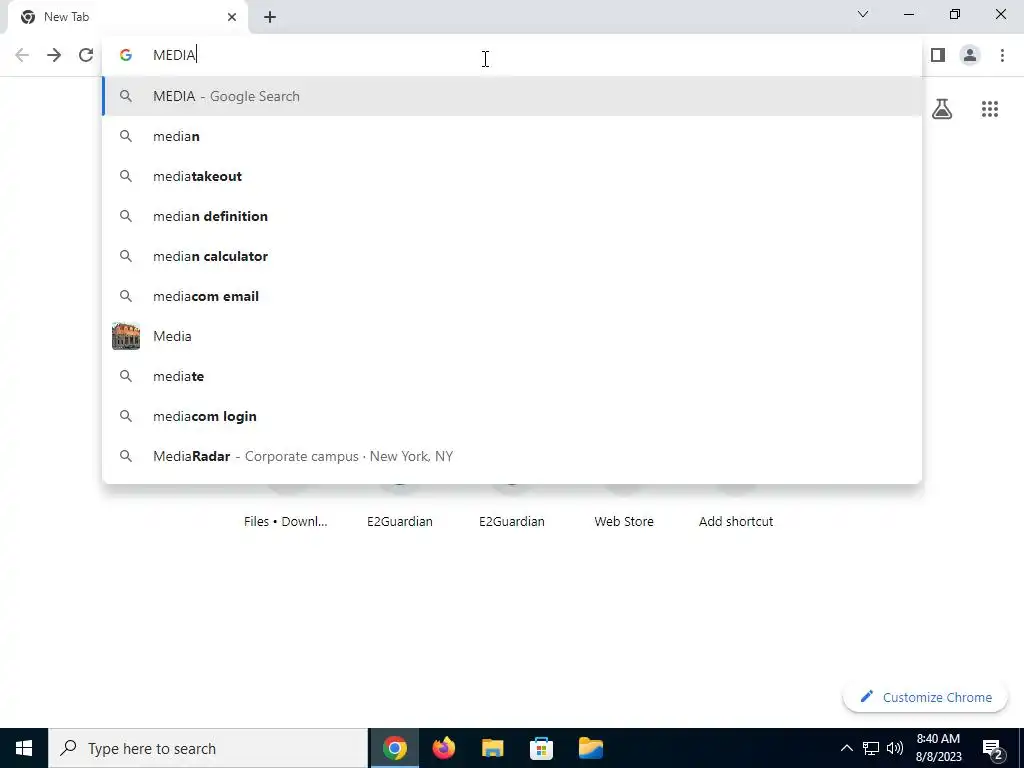This screenshot has width=1024, height=768.
Task: Open Firefox from taskbar
Action: coord(443,748)
